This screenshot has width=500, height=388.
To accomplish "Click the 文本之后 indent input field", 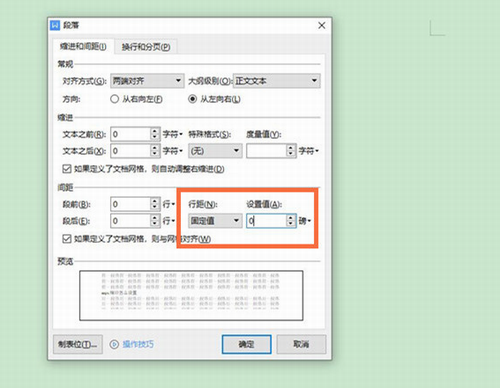I will pyautogui.click(x=131, y=151).
